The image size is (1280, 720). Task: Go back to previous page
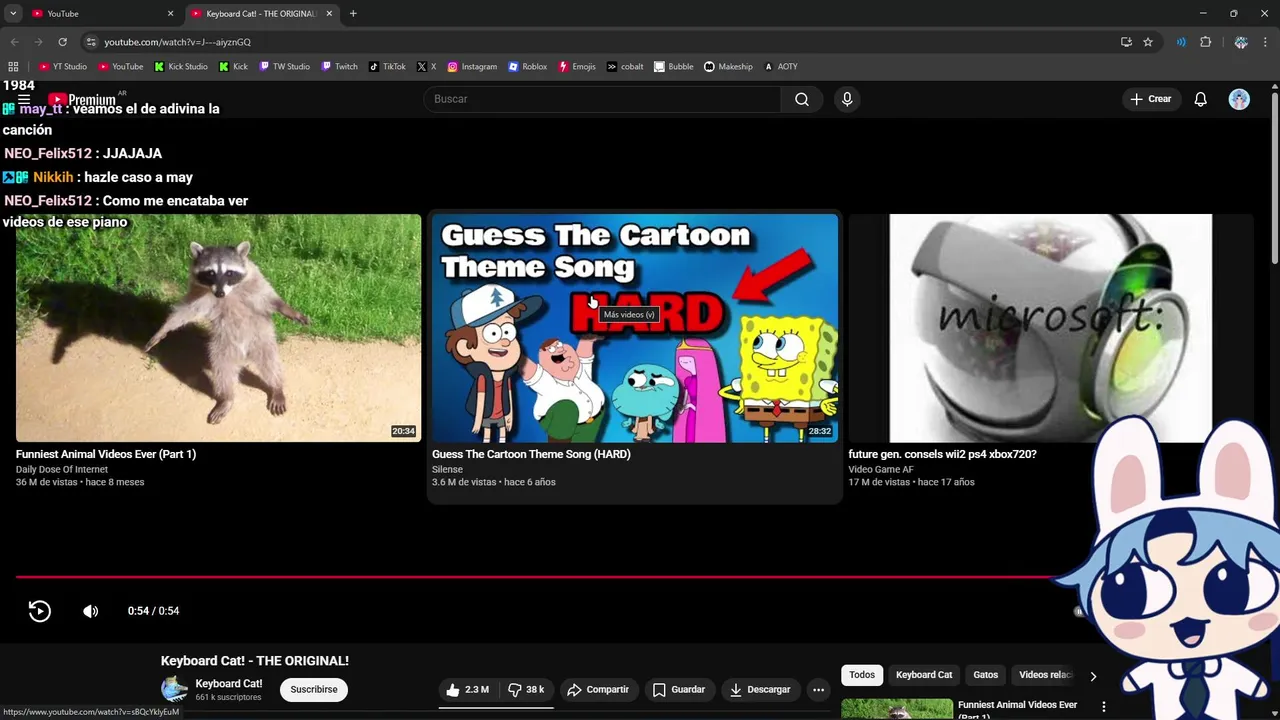point(14,42)
